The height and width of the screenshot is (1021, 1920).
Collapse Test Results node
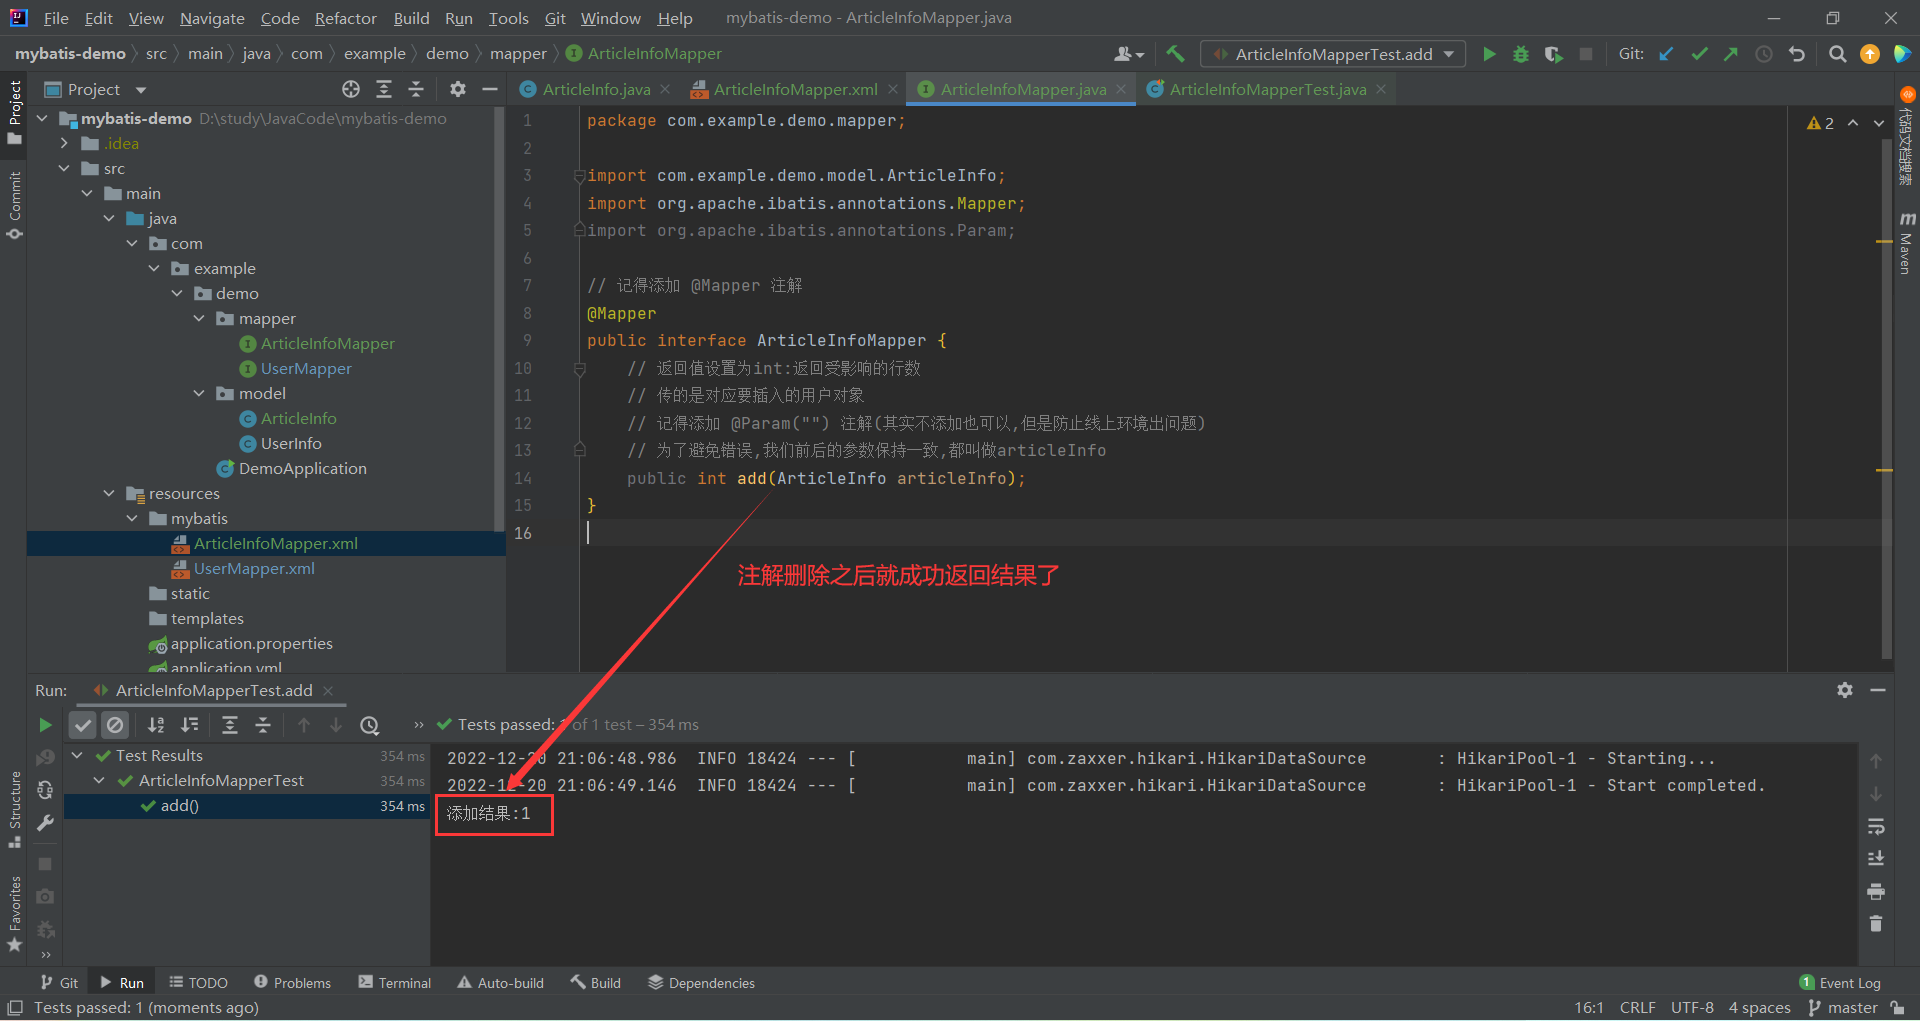point(77,755)
